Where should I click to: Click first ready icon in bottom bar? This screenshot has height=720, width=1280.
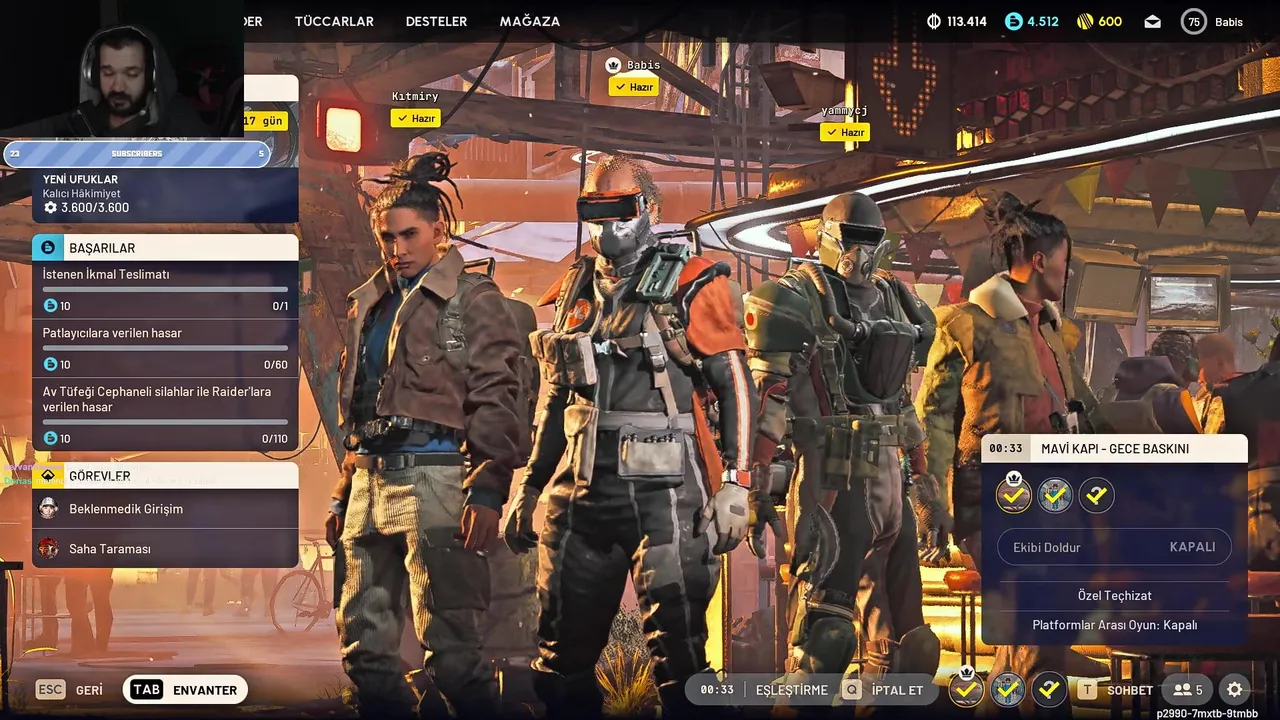coord(966,690)
